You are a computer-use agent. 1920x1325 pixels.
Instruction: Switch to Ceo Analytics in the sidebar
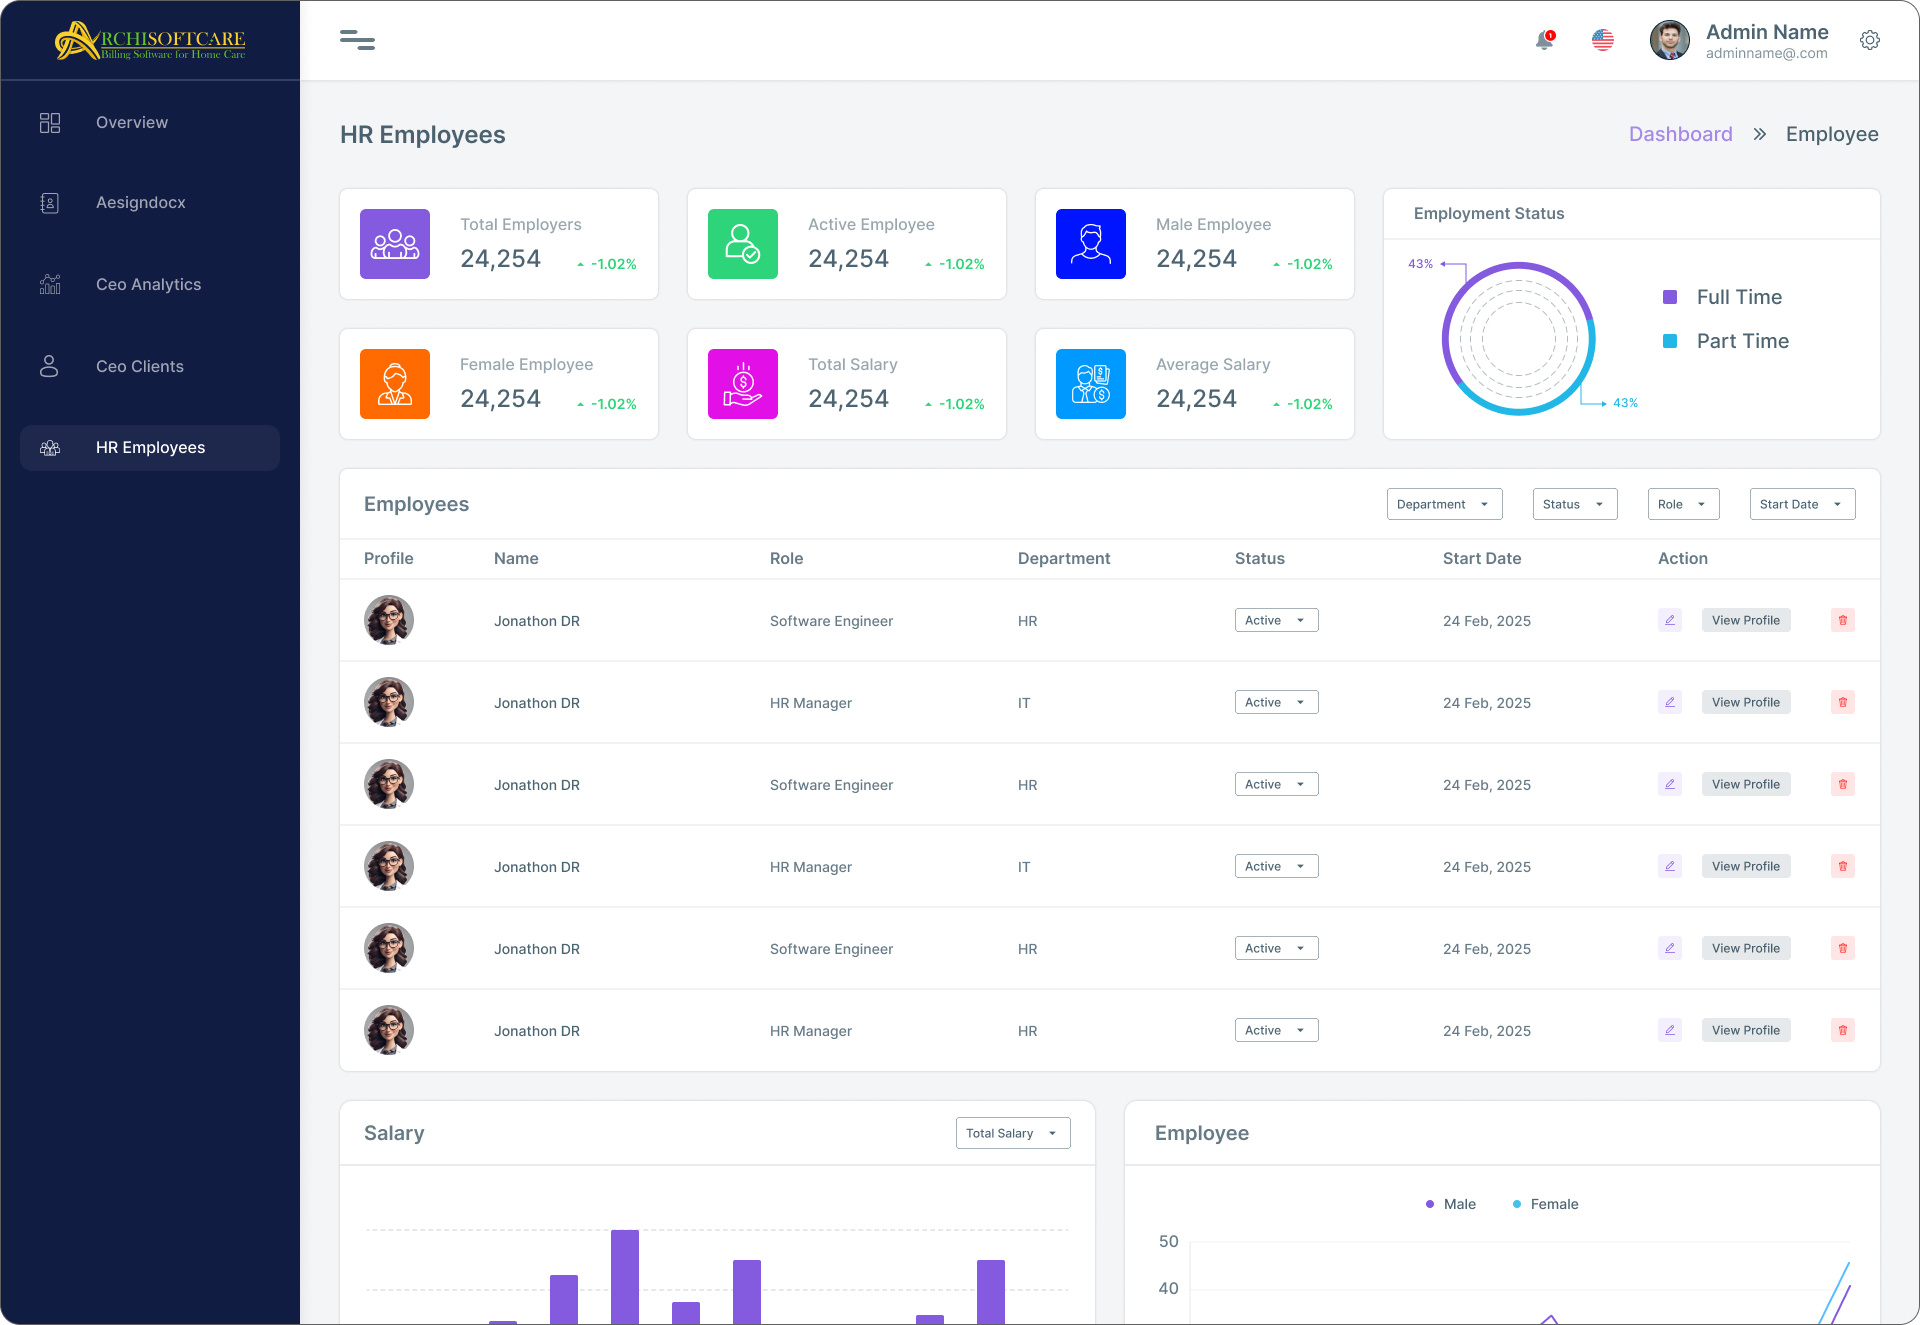(148, 284)
